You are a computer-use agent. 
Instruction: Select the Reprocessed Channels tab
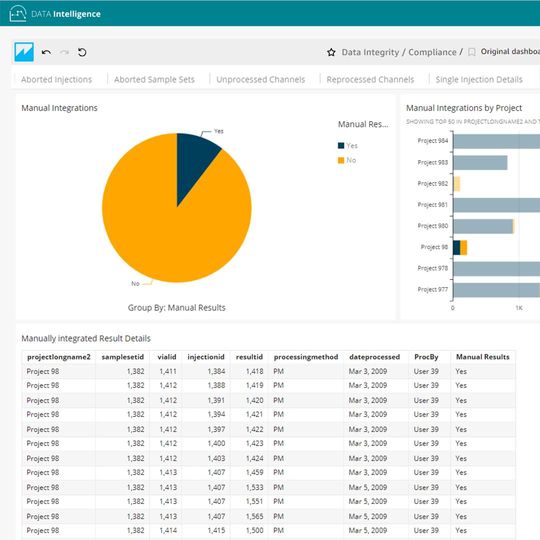tap(370, 80)
